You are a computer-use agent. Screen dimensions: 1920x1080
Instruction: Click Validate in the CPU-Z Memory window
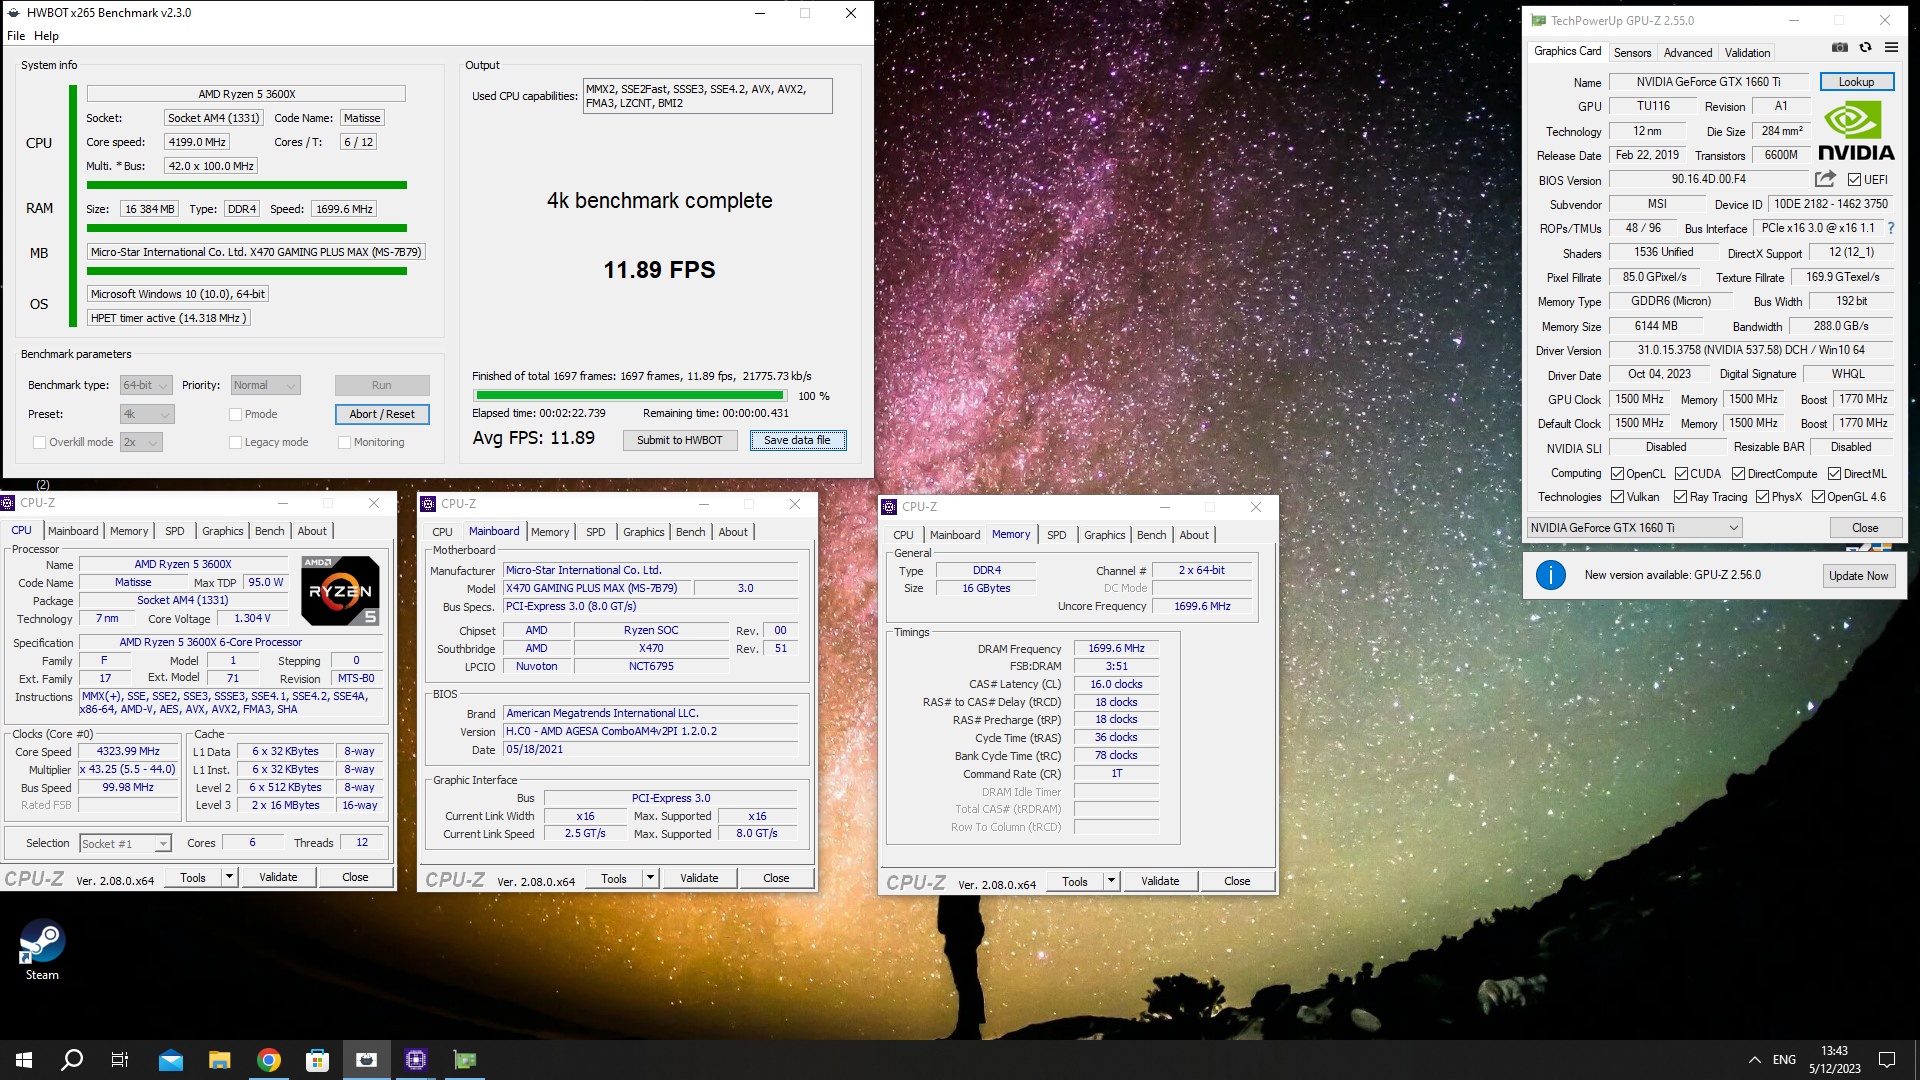point(1159,881)
